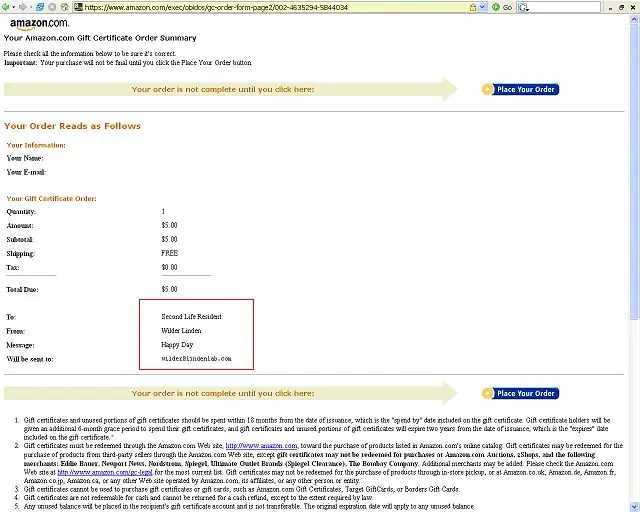The height and width of the screenshot is (512, 640).
Task: Go forward with the grey arrow
Action: pyautogui.click(x=23, y=7)
